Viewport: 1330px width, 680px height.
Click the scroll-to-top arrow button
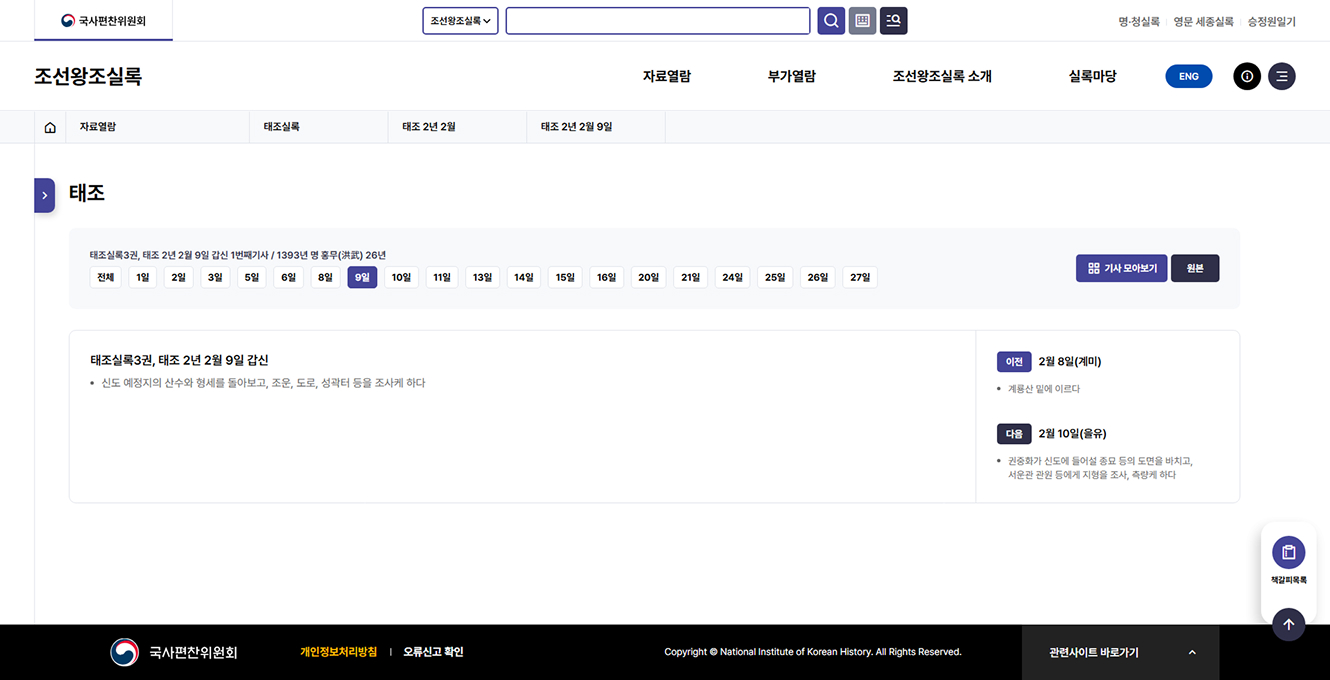[x=1288, y=624]
